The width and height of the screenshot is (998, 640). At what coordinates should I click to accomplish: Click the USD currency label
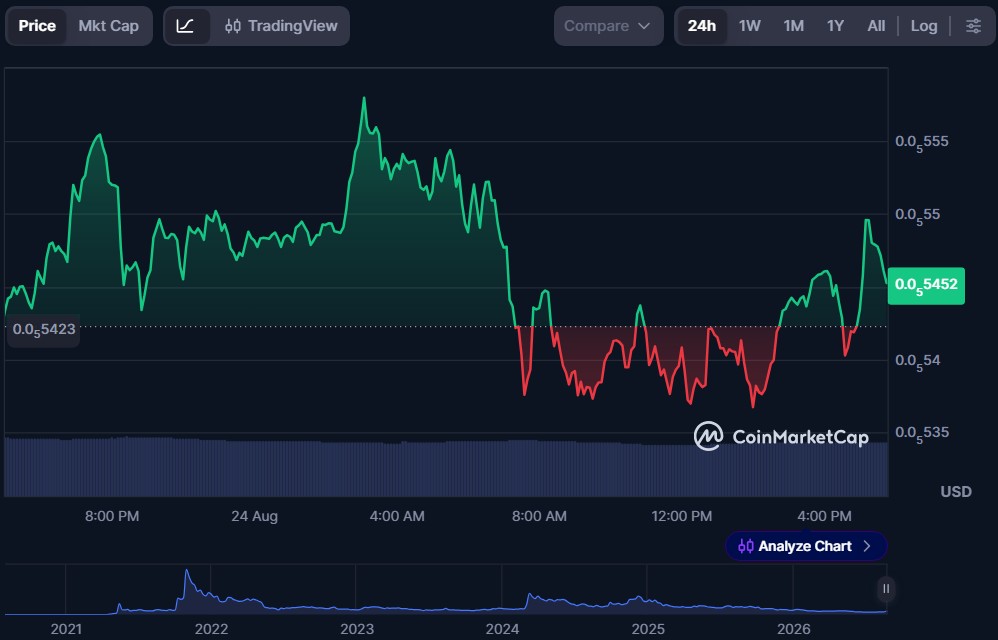[x=956, y=492]
